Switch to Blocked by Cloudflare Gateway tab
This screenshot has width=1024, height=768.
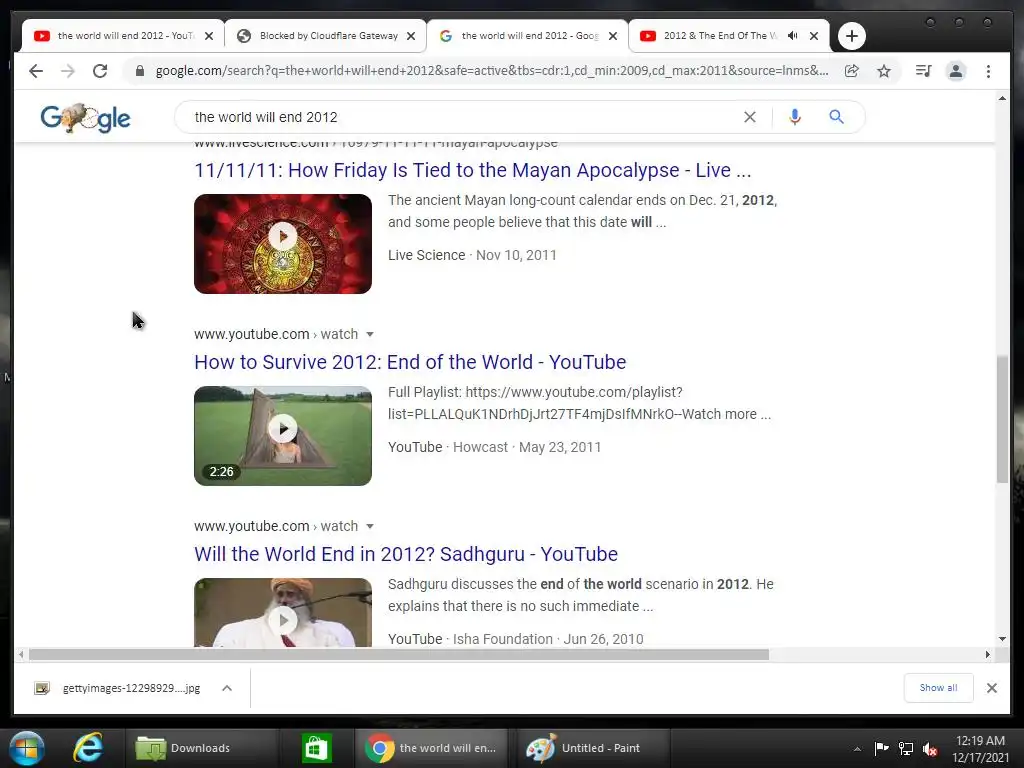tap(328, 36)
